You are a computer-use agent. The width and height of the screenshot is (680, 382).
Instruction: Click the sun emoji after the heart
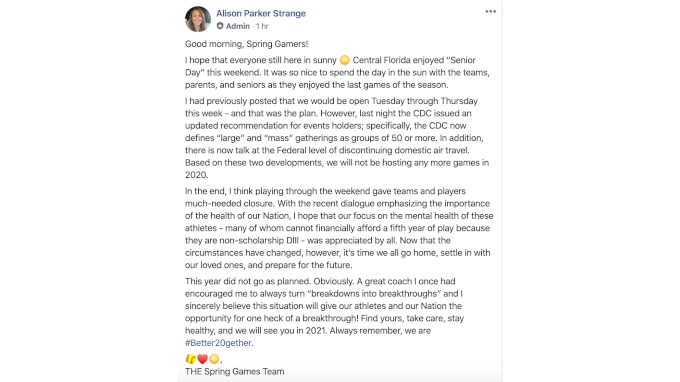click(x=214, y=359)
